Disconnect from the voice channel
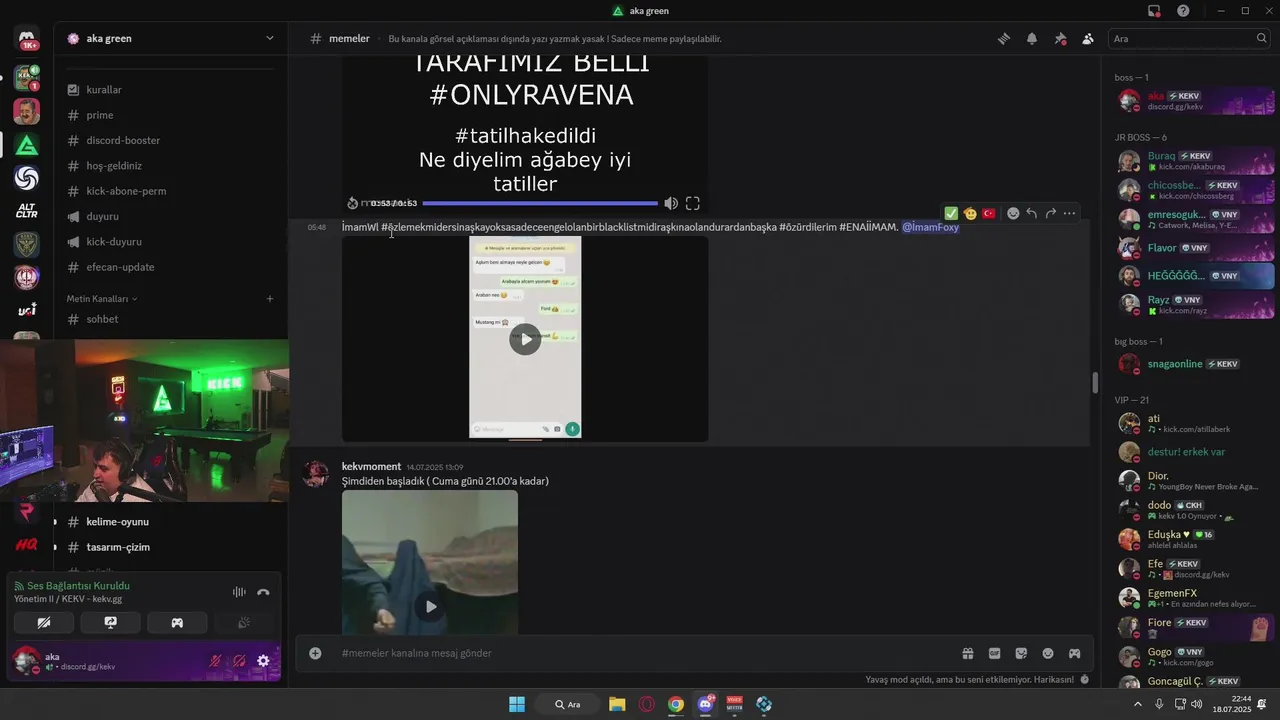This screenshot has width=1280, height=720. click(x=263, y=592)
